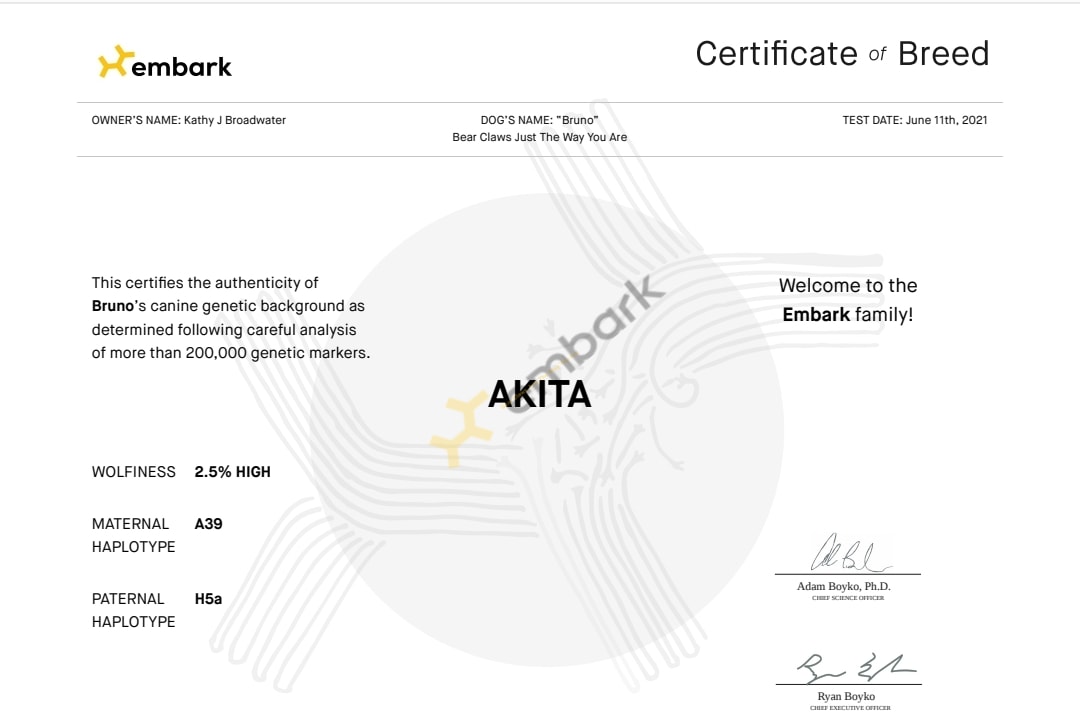
Task: Select the test date 'June 11th, 2021'
Action: click(946, 120)
